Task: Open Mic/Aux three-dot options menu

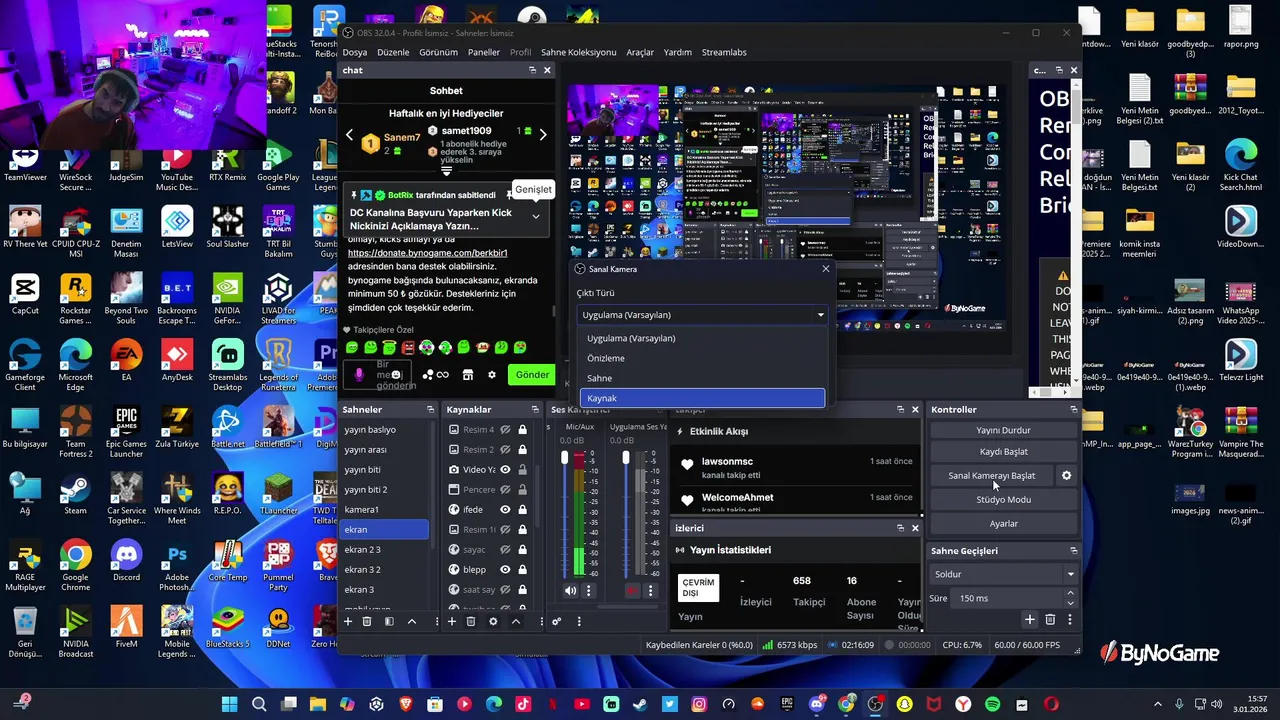Action: click(x=588, y=590)
